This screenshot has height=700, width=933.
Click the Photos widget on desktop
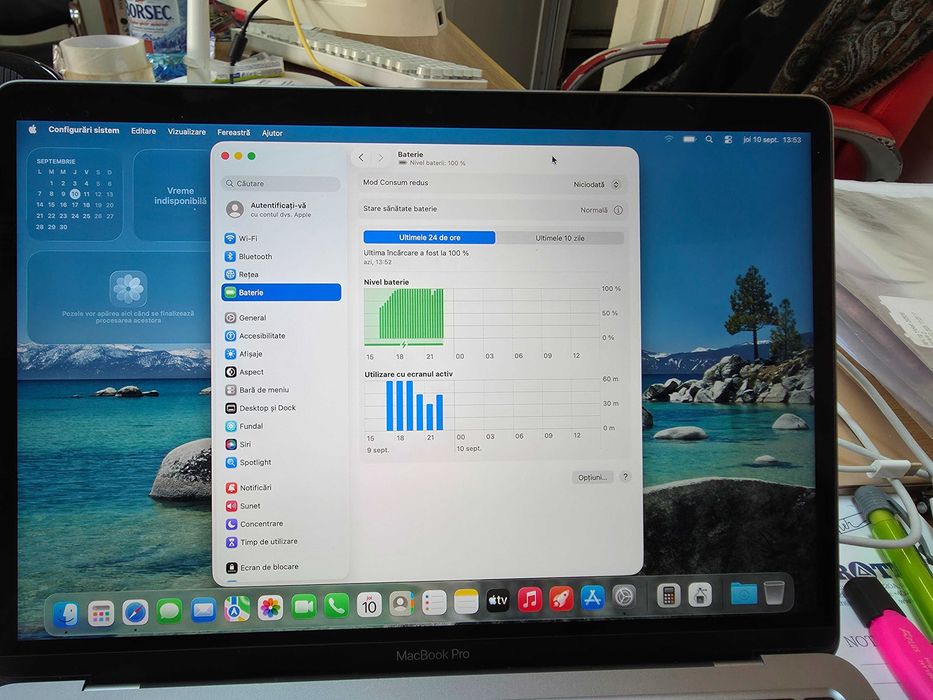pos(119,297)
